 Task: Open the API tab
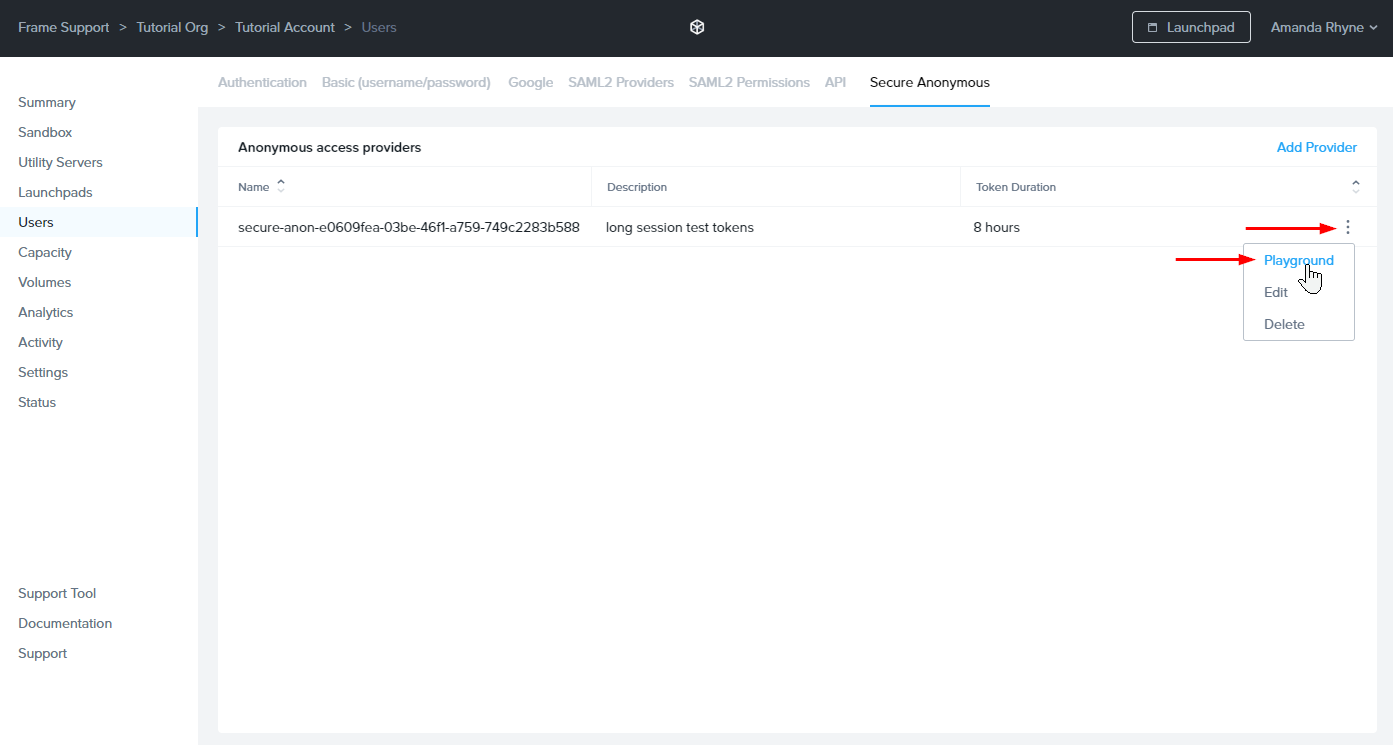pos(835,82)
